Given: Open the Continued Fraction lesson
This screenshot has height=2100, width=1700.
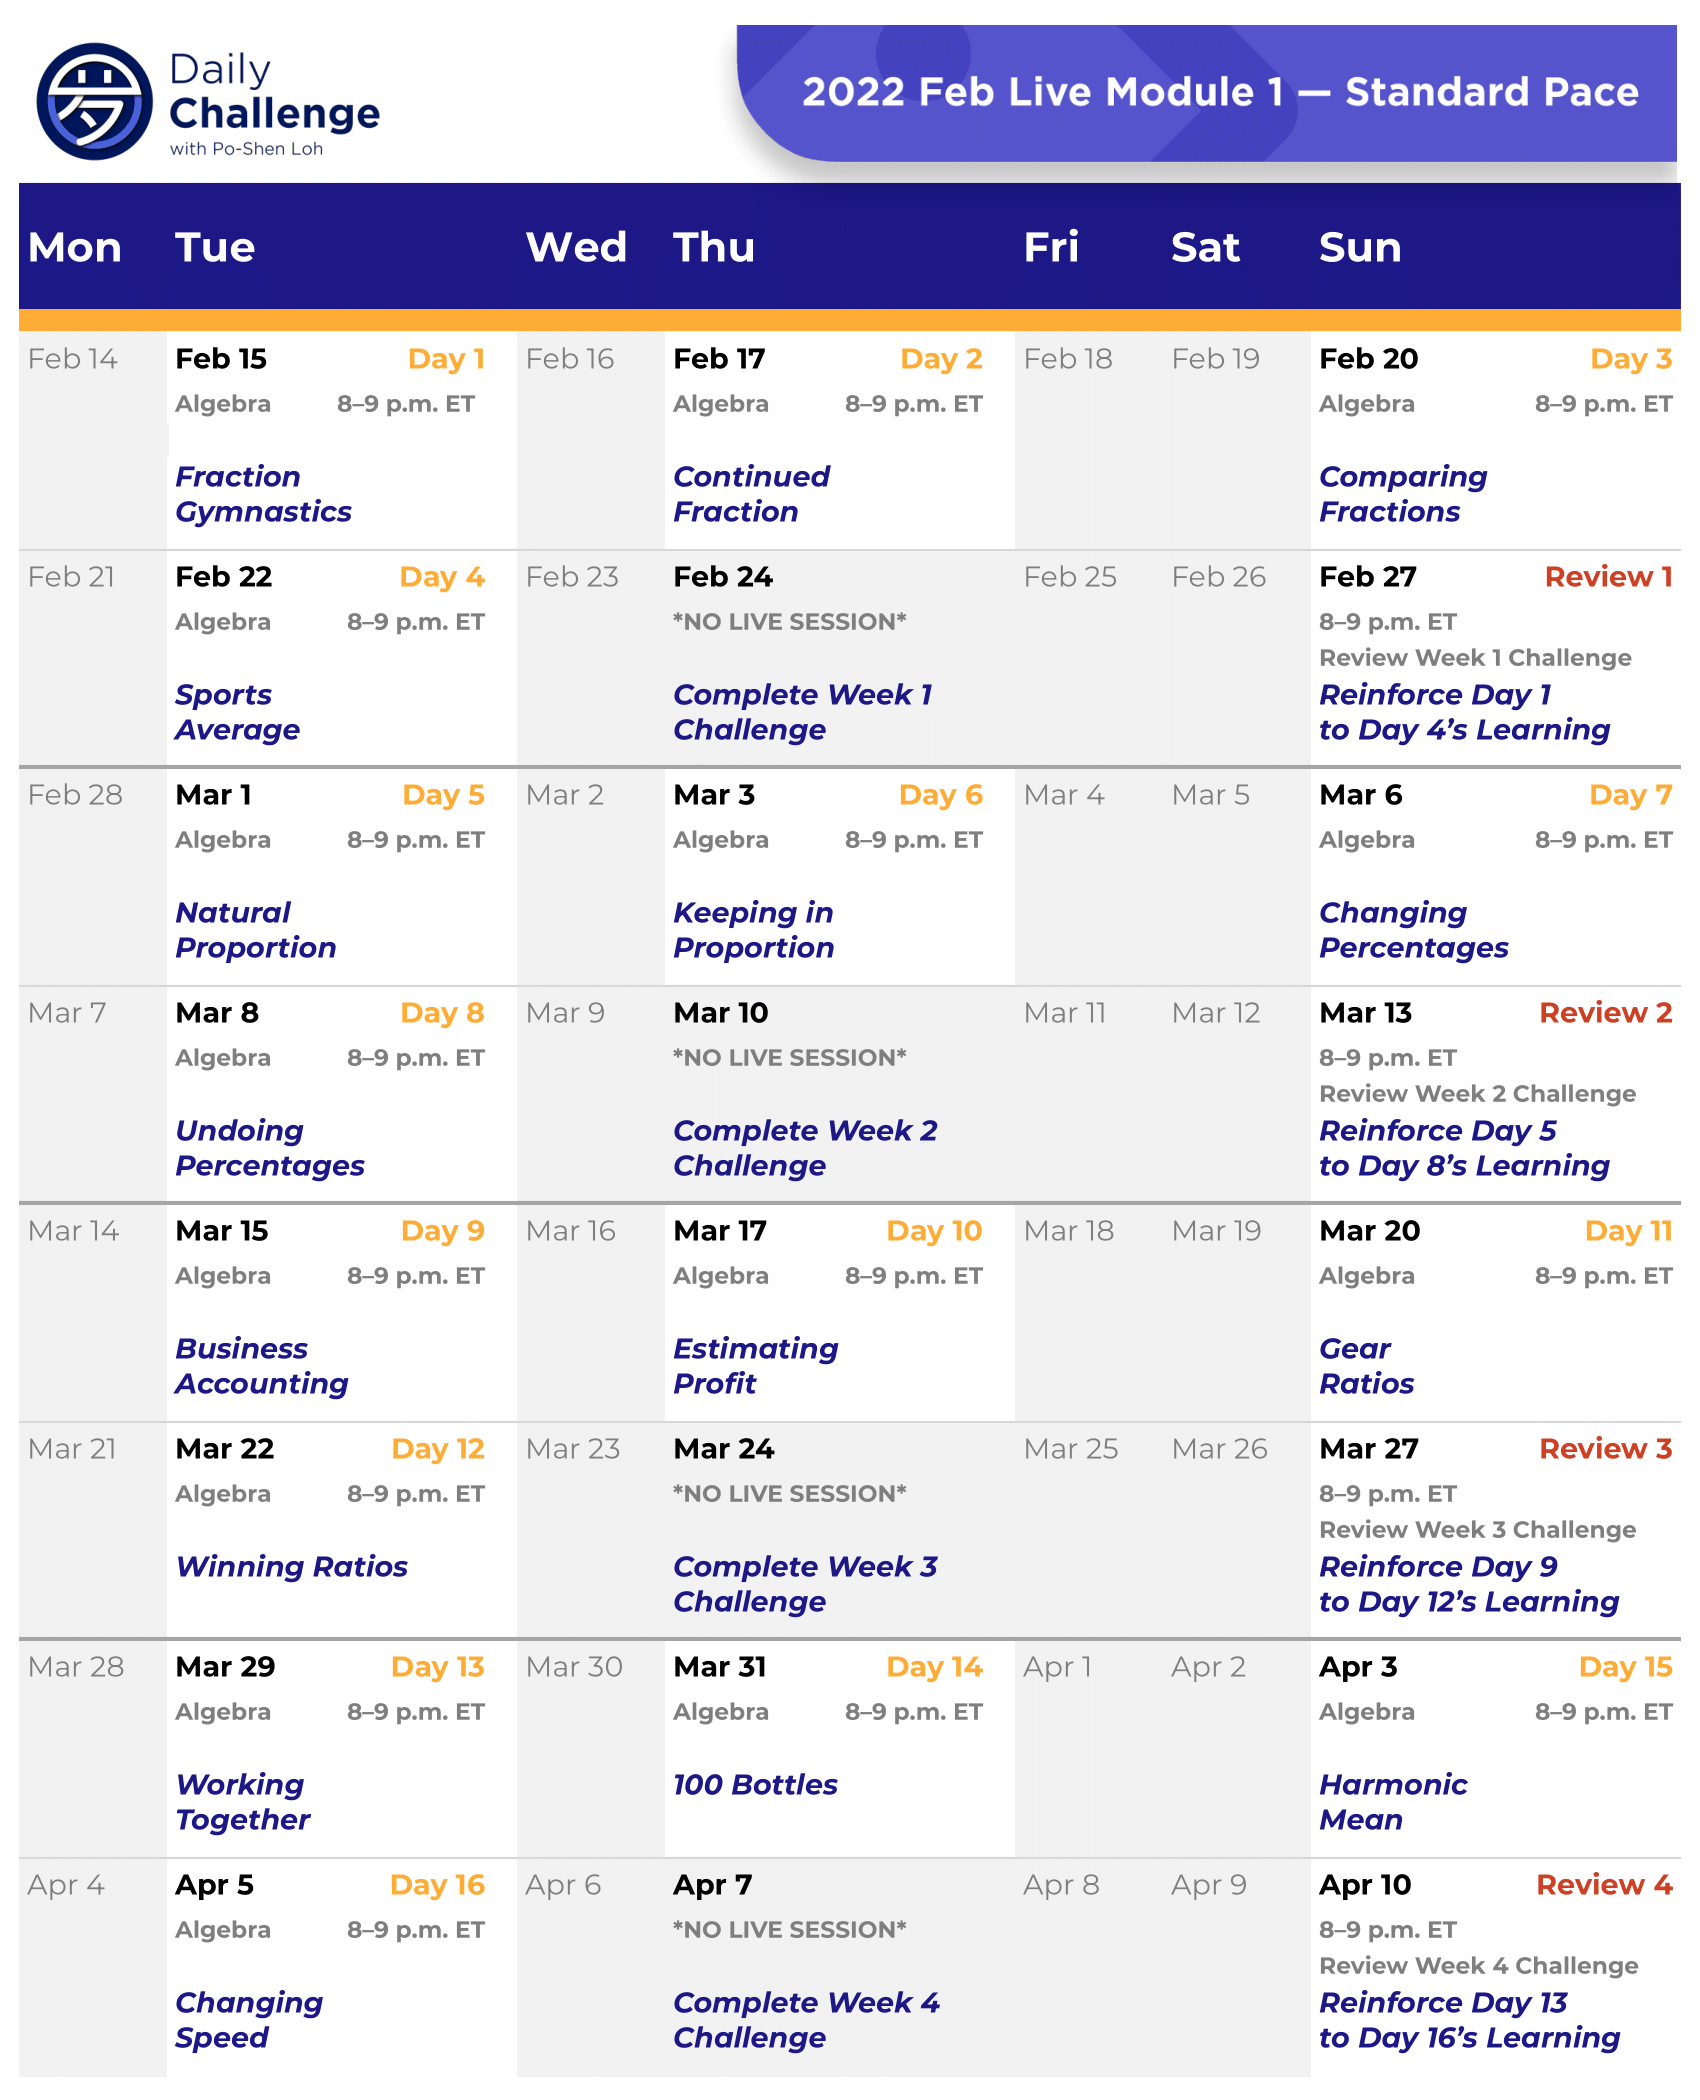Looking at the screenshot, I should 751,494.
